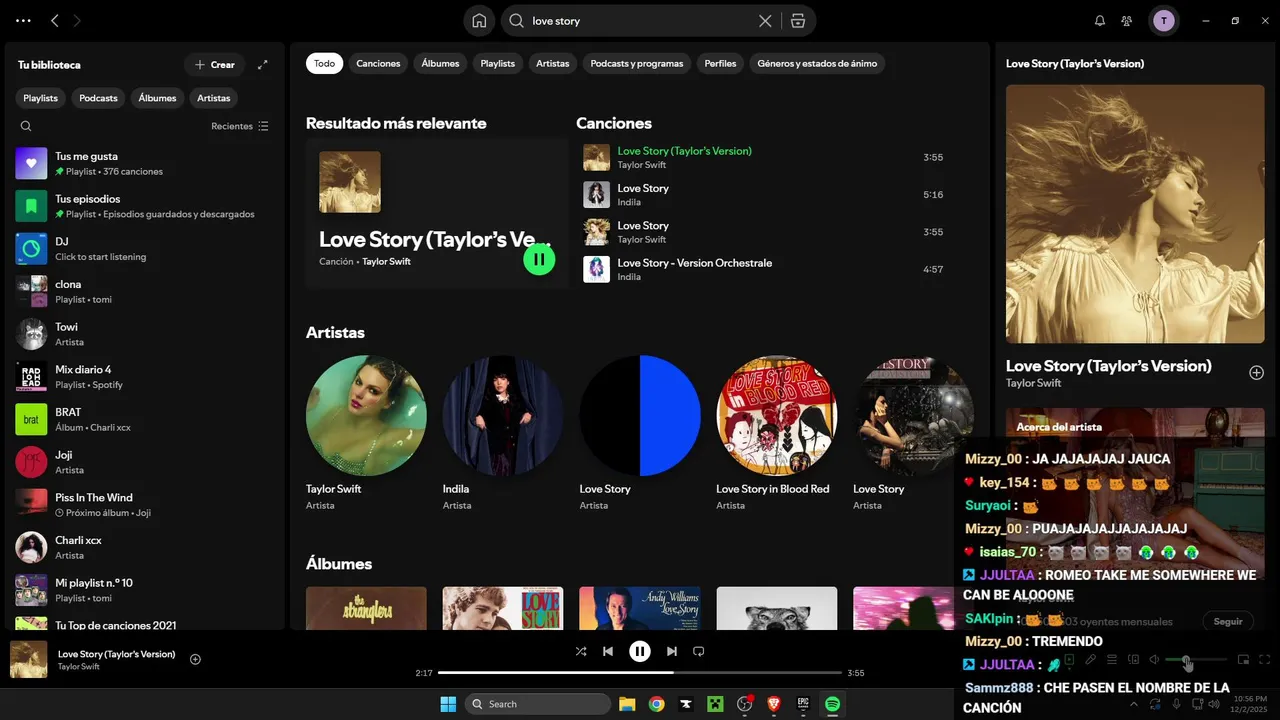Go back with the left arrow
This screenshot has width=1280, height=720.
point(55,20)
